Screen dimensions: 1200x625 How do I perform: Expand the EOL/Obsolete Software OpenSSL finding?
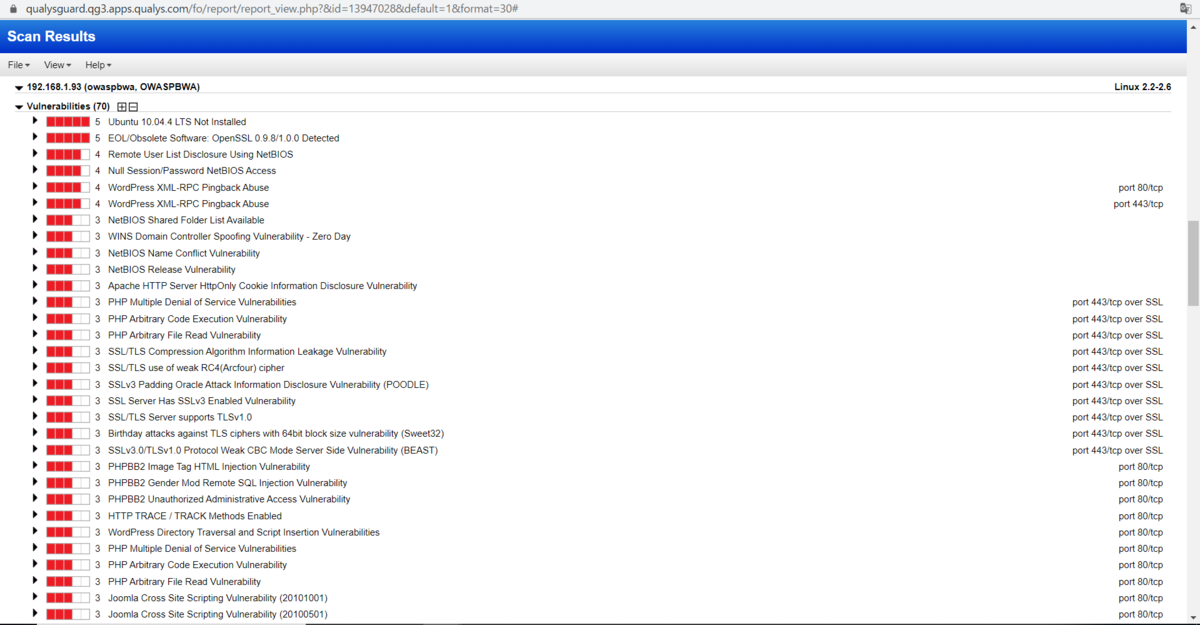pyautogui.click(x=34, y=138)
